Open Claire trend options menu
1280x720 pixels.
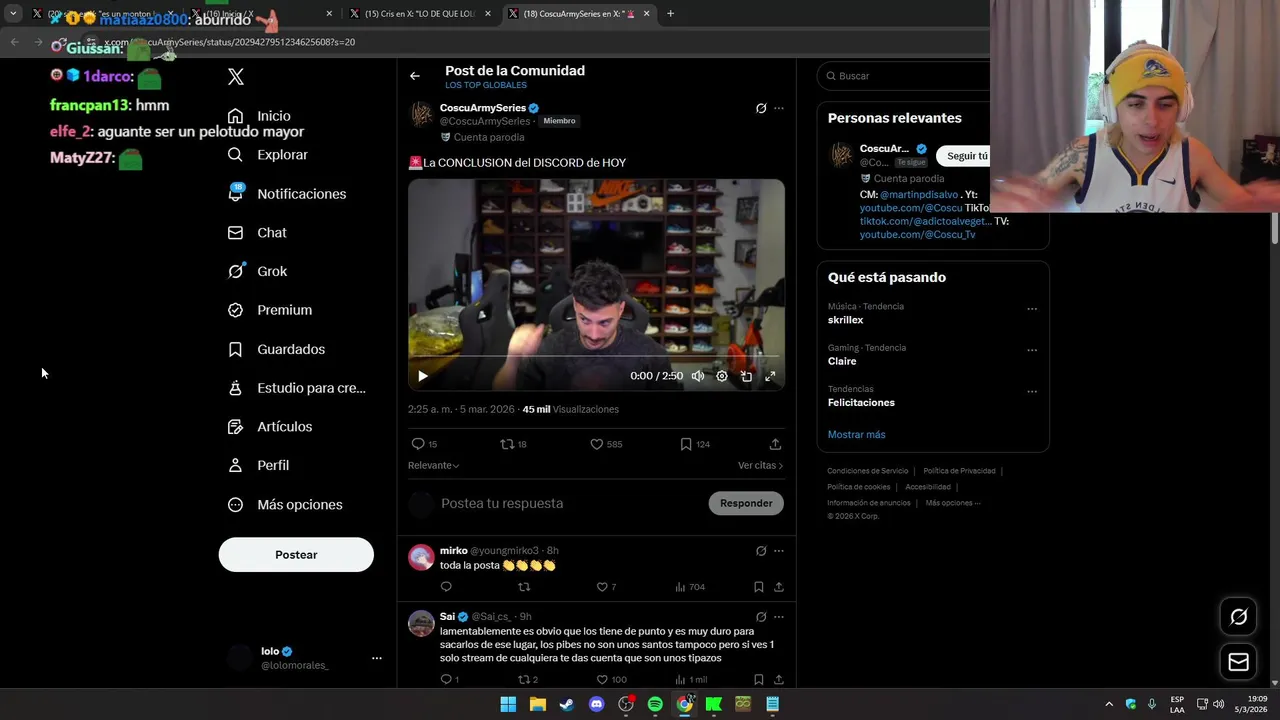click(1032, 350)
